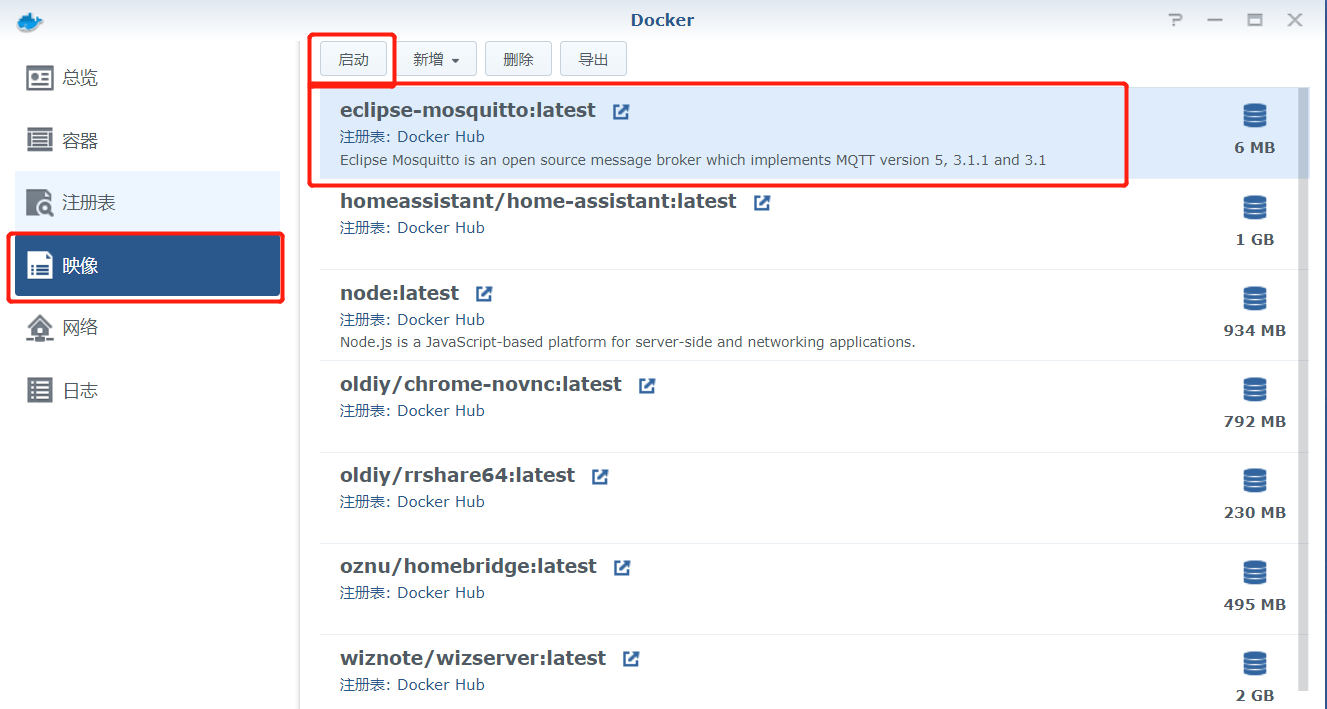Click the database icon above 2 GB

pyautogui.click(x=1255, y=663)
